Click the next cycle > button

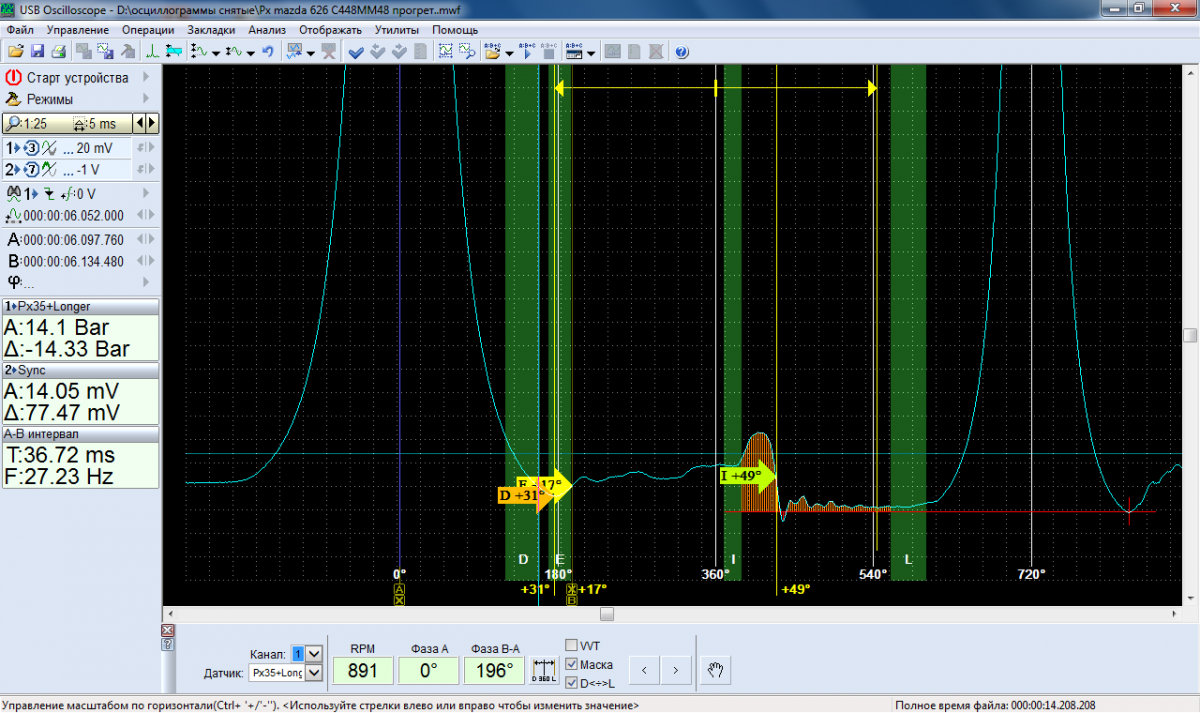pyautogui.click(x=676, y=670)
